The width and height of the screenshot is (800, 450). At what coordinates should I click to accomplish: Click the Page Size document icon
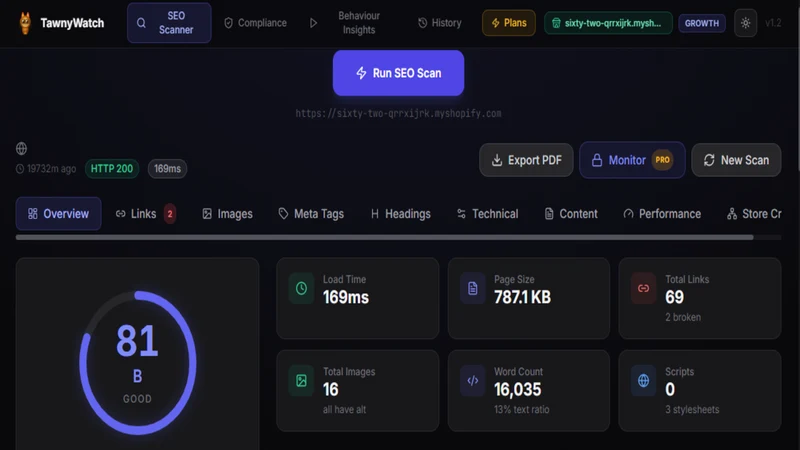(472, 288)
